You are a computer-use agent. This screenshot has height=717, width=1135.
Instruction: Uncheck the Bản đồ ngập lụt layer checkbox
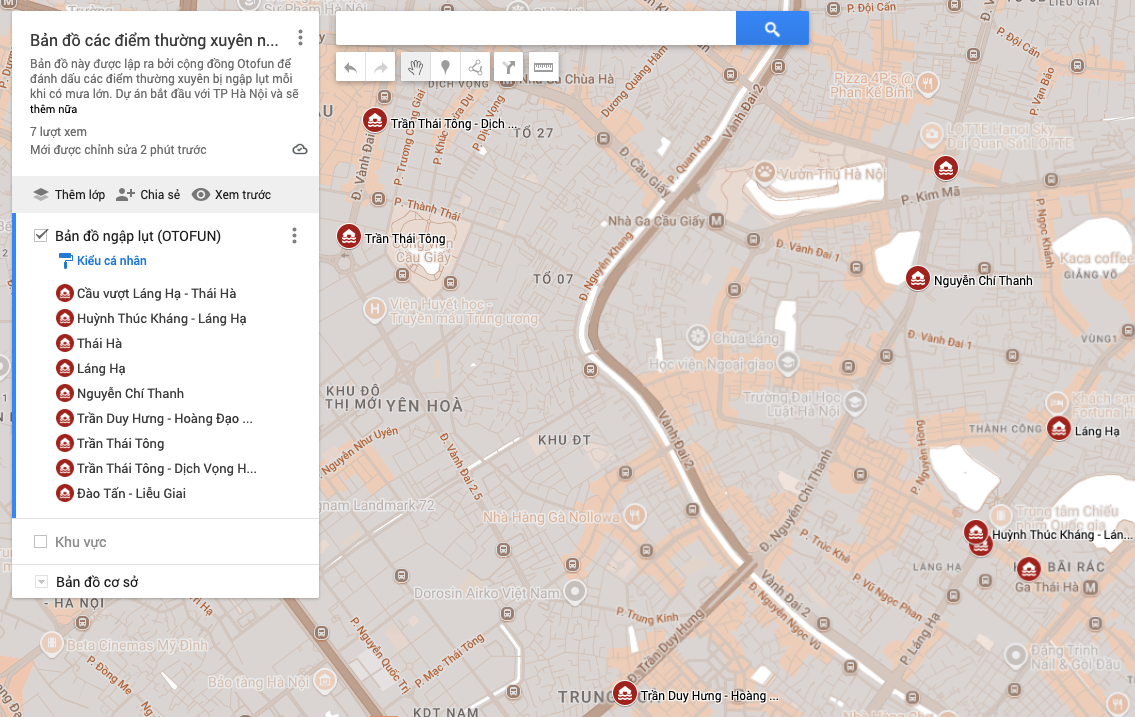pyautogui.click(x=41, y=236)
